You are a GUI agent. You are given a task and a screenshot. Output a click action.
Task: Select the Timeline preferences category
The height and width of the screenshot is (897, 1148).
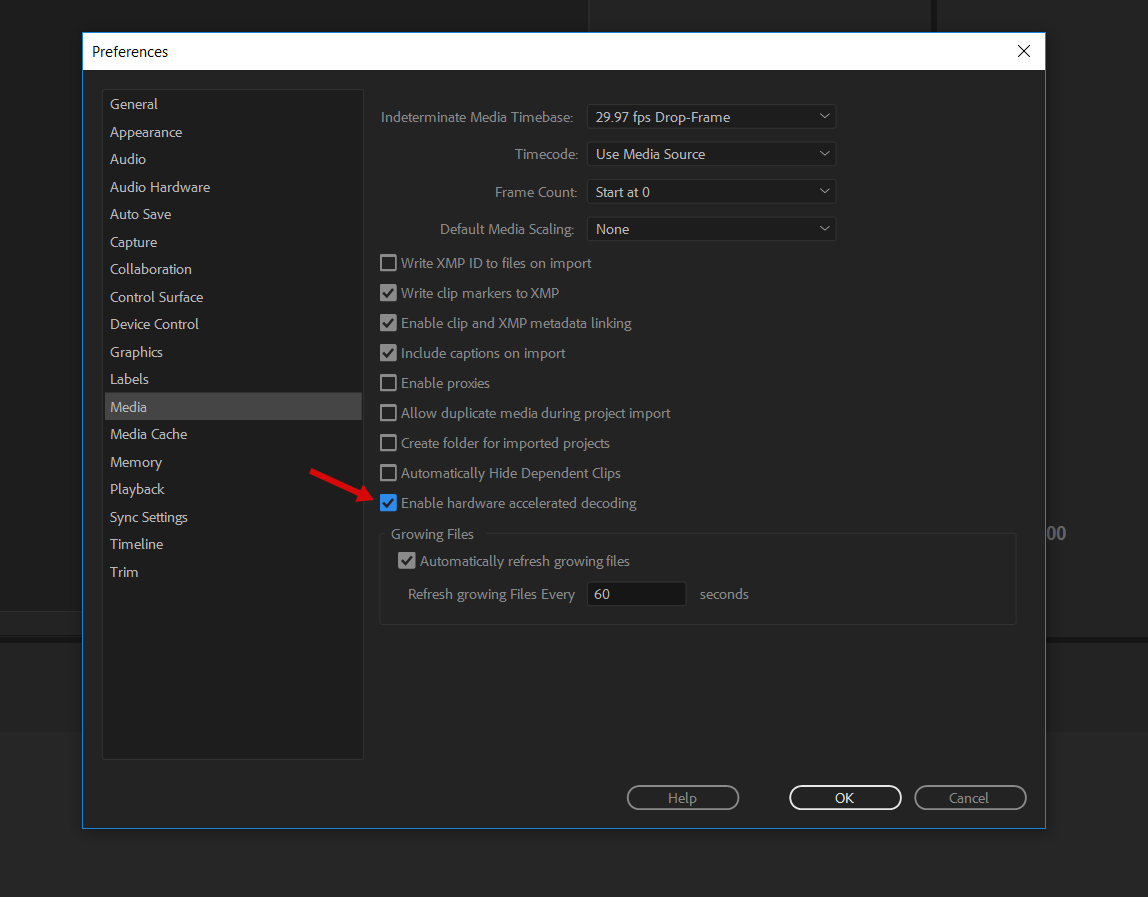136,544
